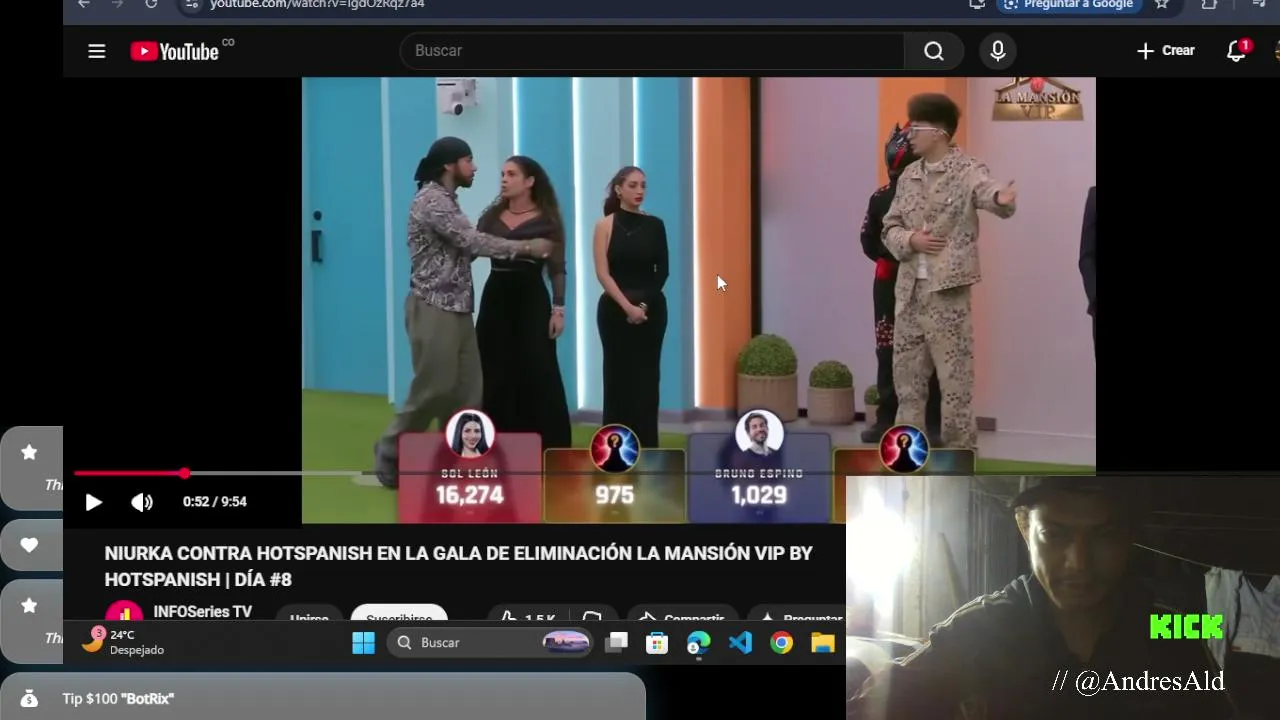Click the browser forward arrow

point(117,4)
